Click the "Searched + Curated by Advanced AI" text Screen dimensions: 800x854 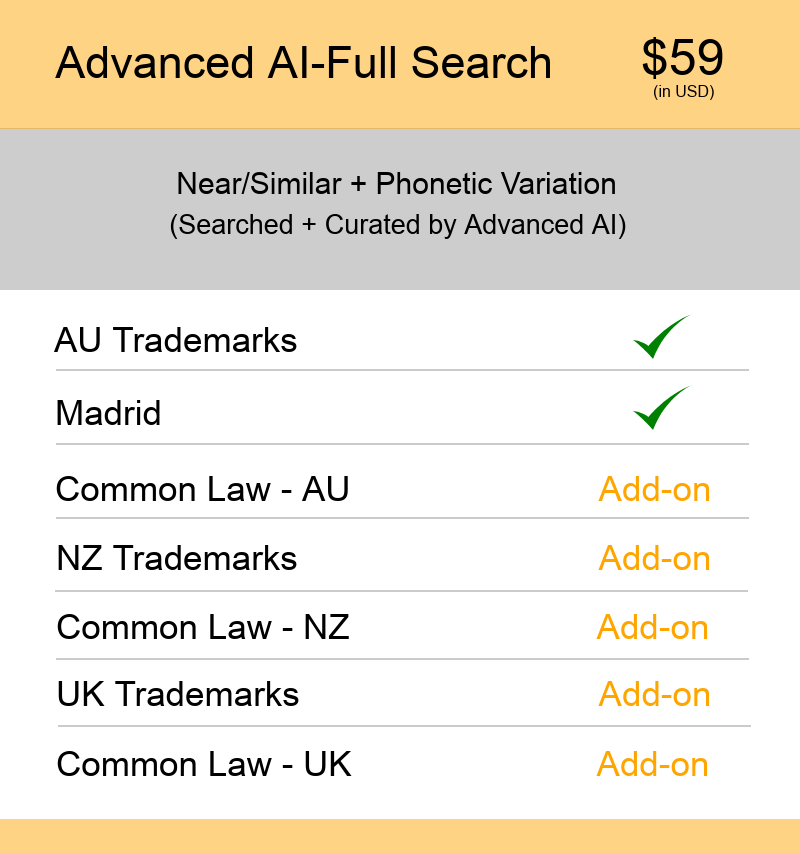coord(397,225)
